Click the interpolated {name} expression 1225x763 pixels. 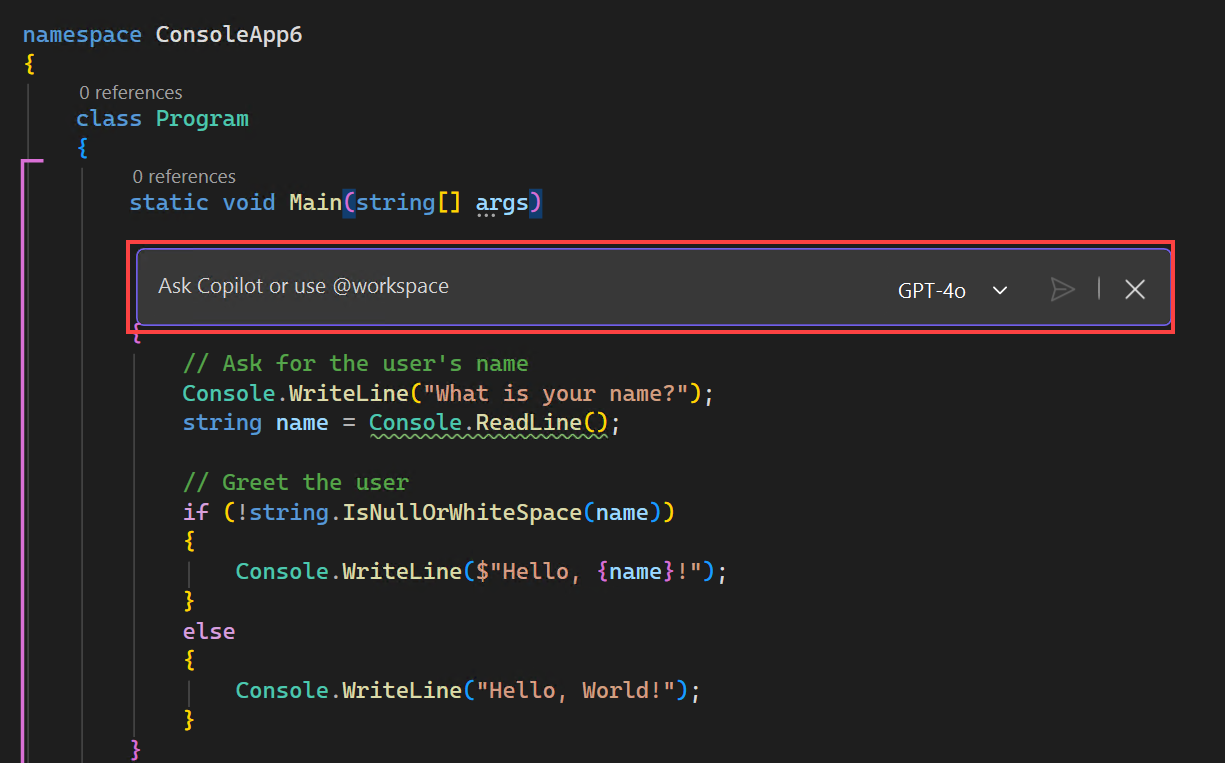pos(637,570)
